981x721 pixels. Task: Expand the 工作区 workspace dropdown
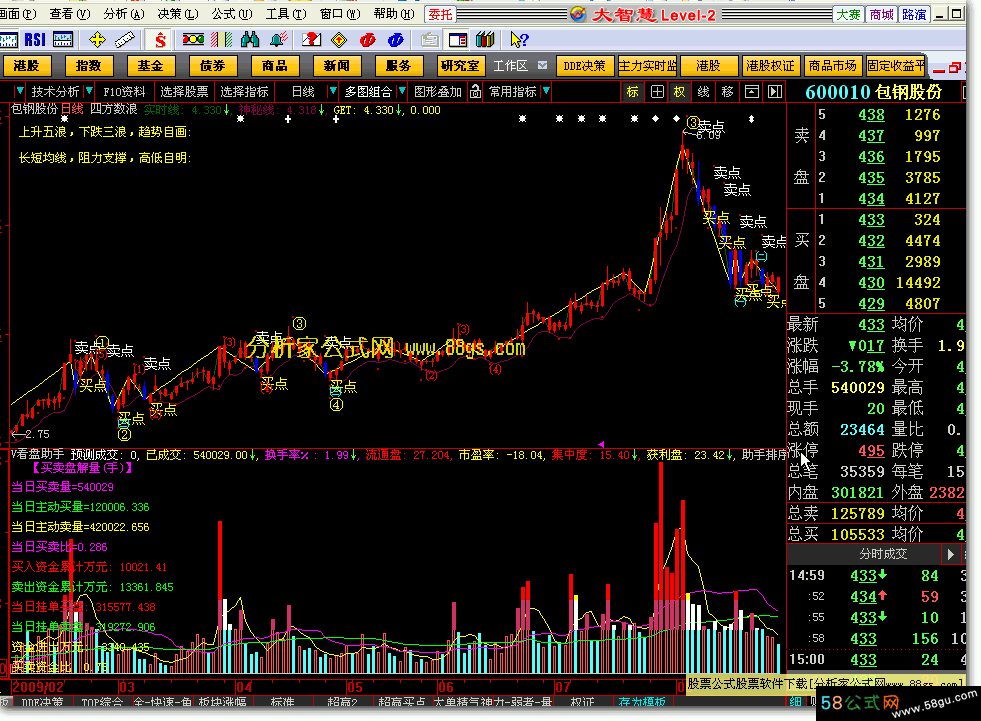(x=542, y=65)
